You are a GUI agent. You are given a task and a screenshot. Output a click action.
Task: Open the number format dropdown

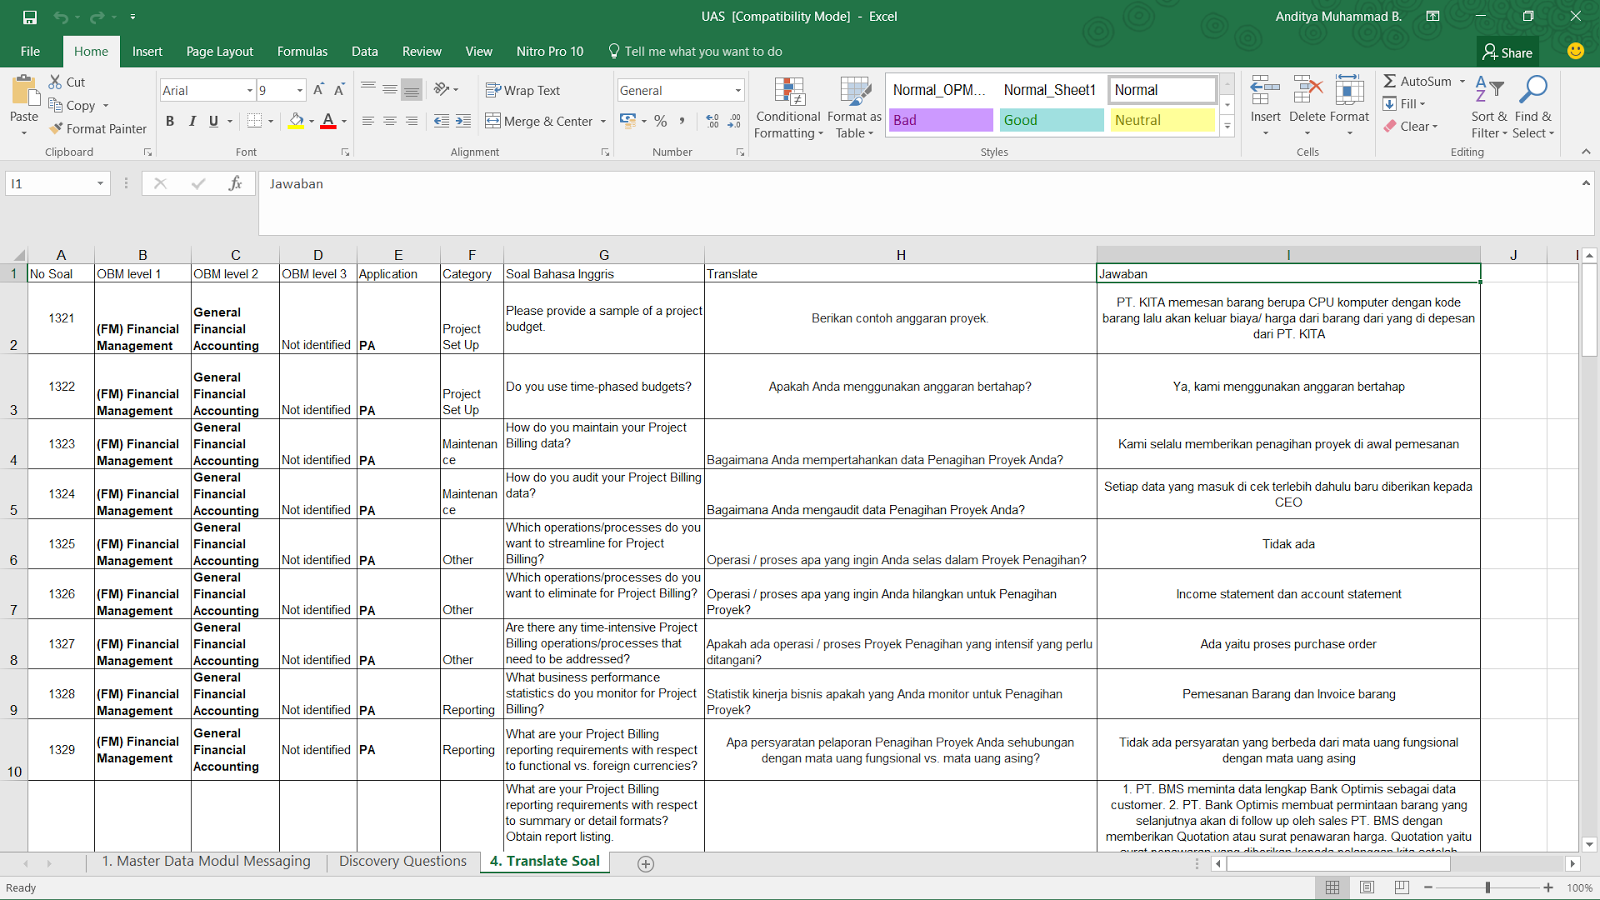(x=739, y=91)
